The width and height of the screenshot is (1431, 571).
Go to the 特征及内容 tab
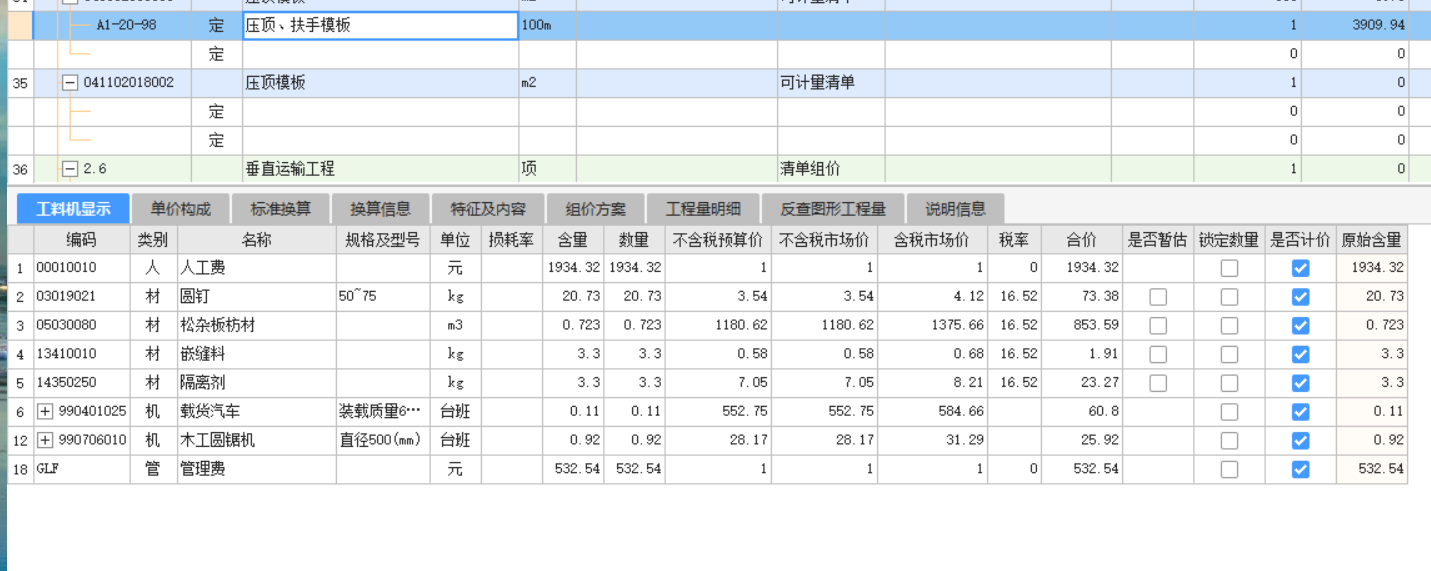(x=488, y=209)
